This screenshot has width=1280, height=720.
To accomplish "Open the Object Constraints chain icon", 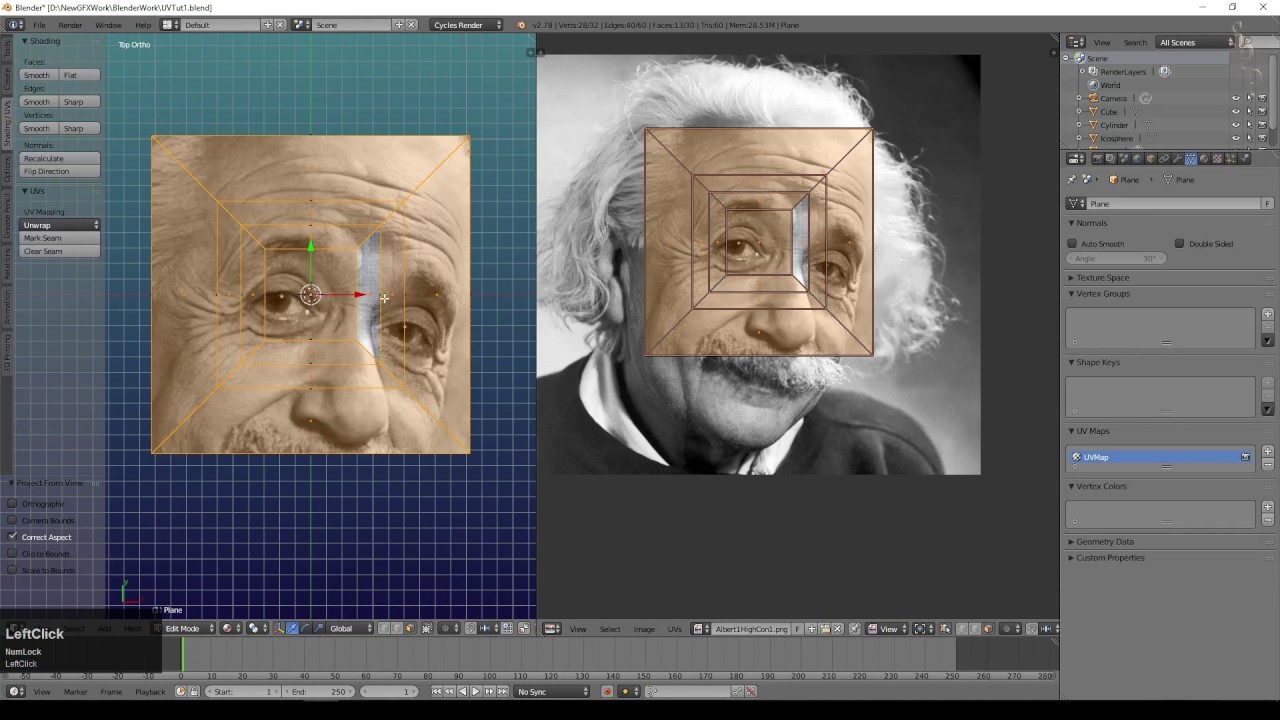I will tap(1164, 158).
